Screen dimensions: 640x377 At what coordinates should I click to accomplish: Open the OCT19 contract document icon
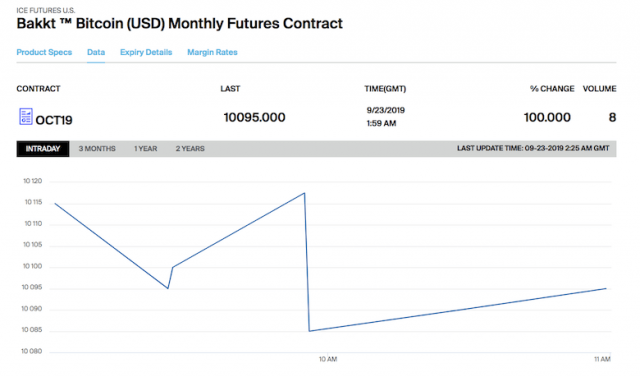pyautogui.click(x=26, y=117)
